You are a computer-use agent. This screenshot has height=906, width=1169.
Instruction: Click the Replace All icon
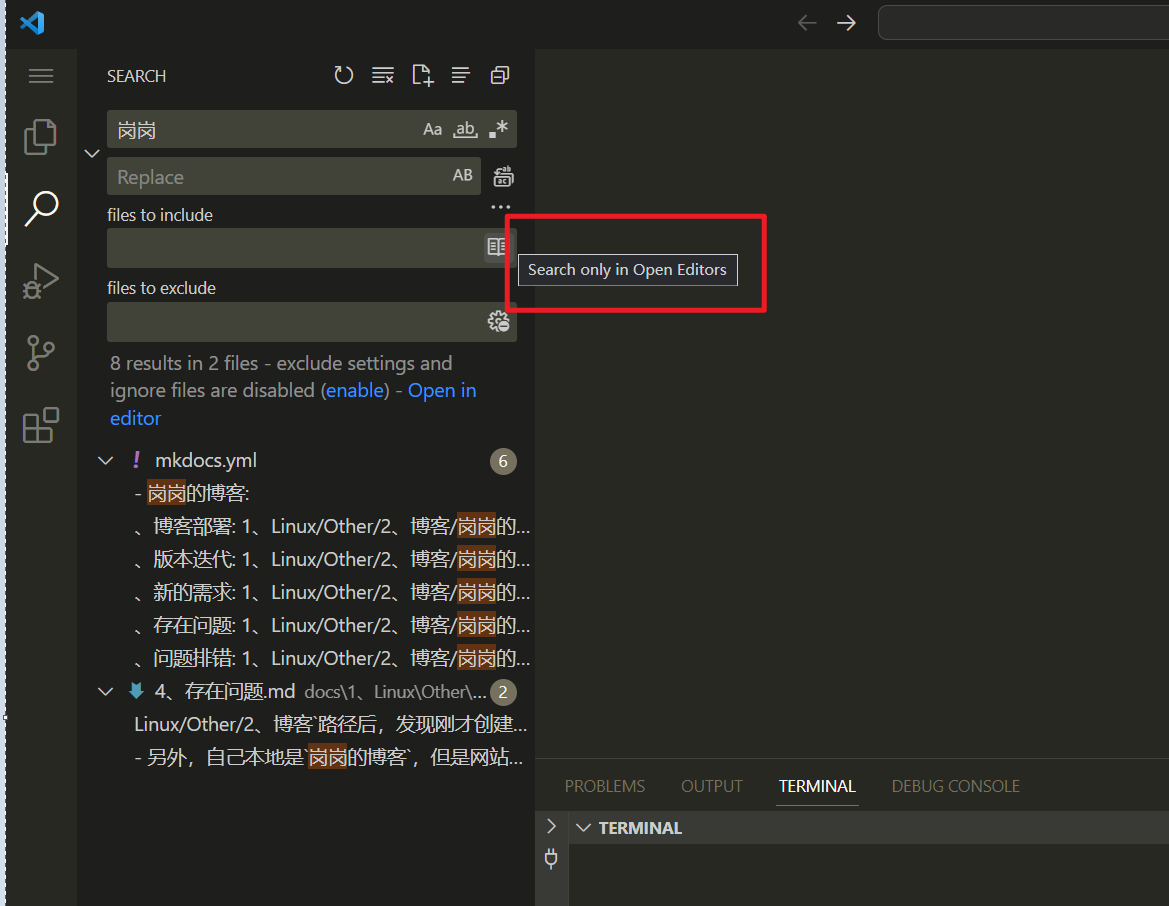[503, 177]
